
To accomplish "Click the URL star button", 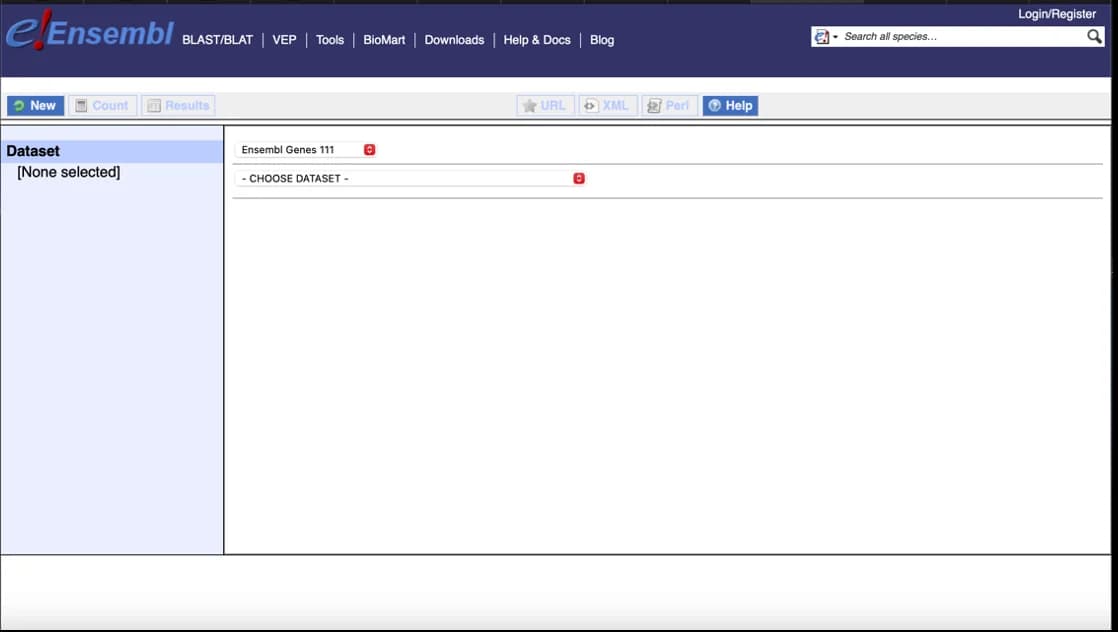I will [x=545, y=106].
